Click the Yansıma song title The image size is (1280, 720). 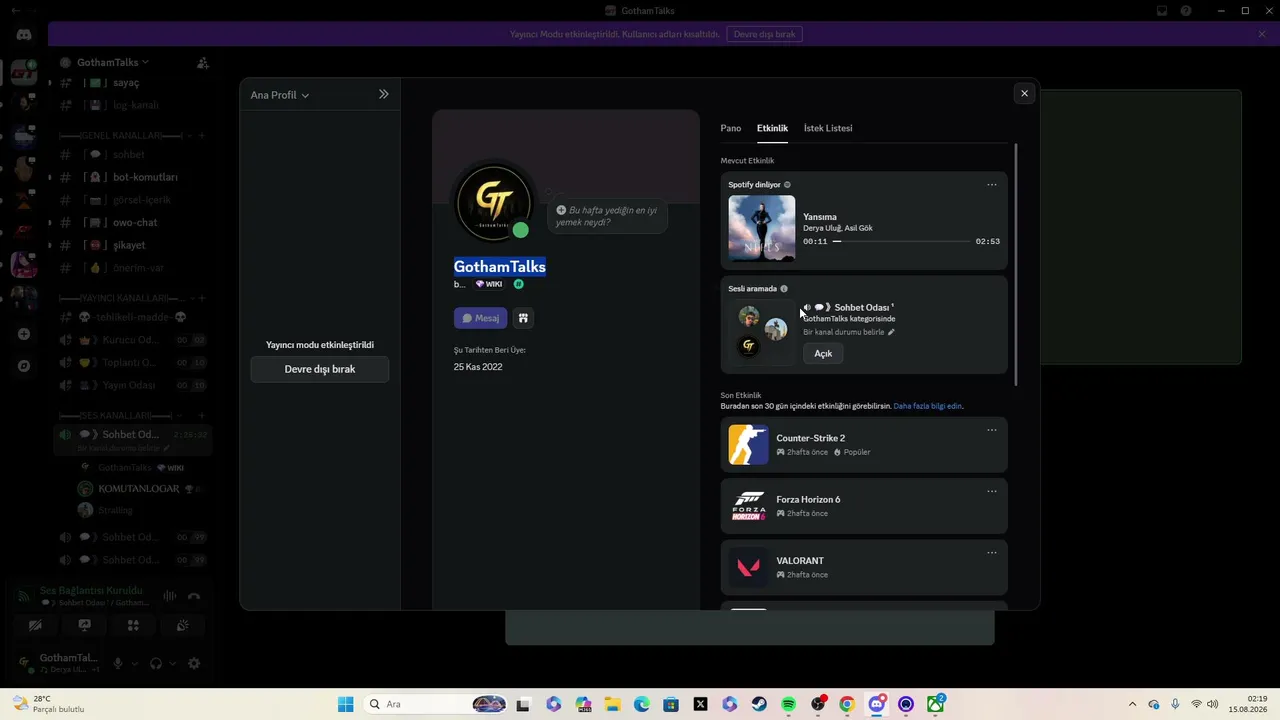pyautogui.click(x=820, y=217)
